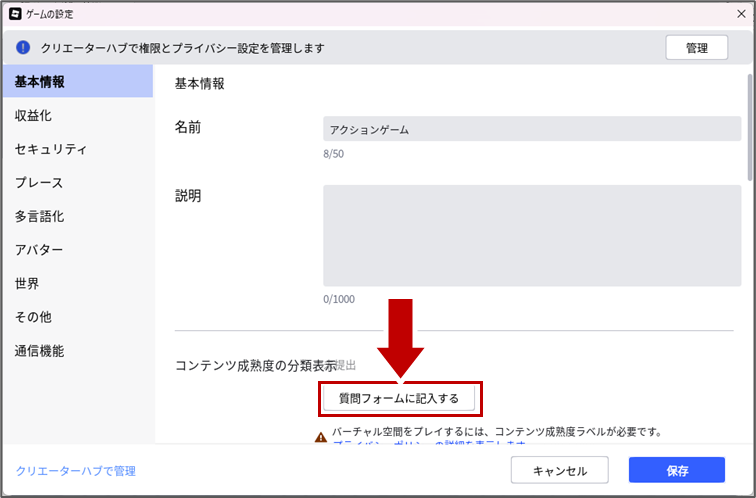Click the 名前 input field with アクションゲーム
This screenshot has width=756, height=498.
click(x=532, y=129)
